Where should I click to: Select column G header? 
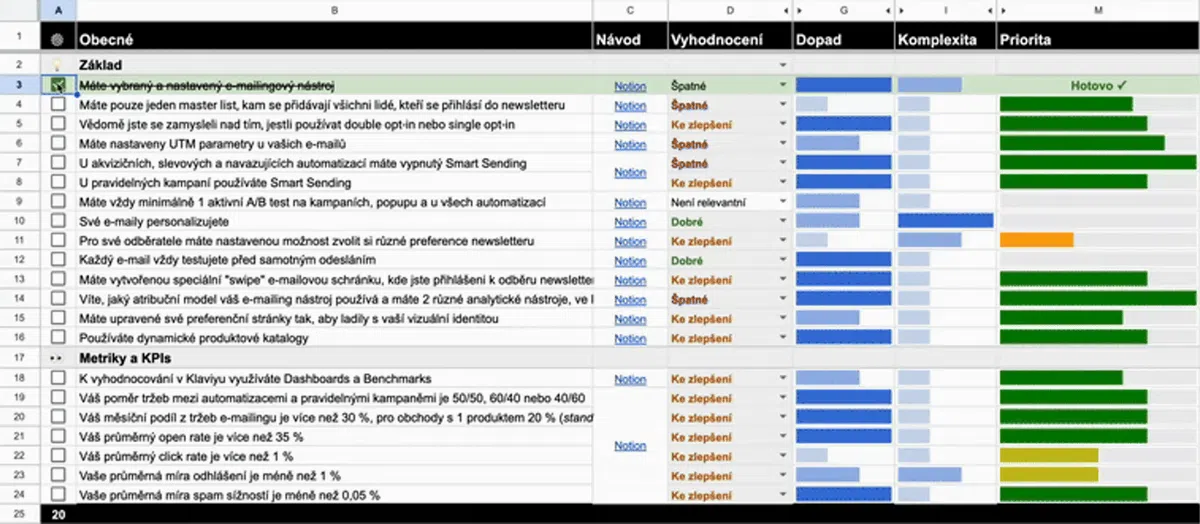[844, 9]
